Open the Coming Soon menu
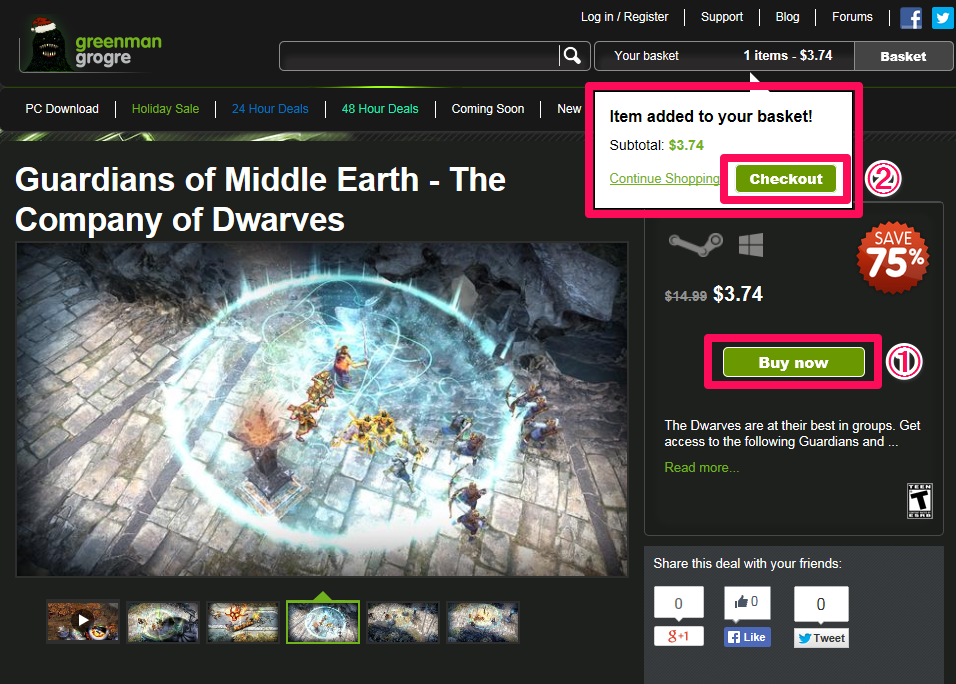 click(488, 109)
